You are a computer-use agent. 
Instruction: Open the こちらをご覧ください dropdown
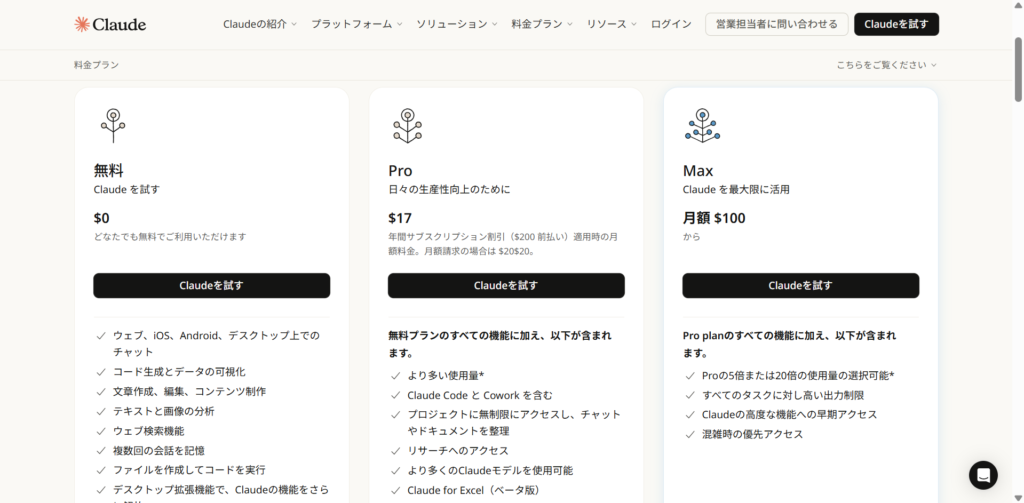(x=886, y=65)
